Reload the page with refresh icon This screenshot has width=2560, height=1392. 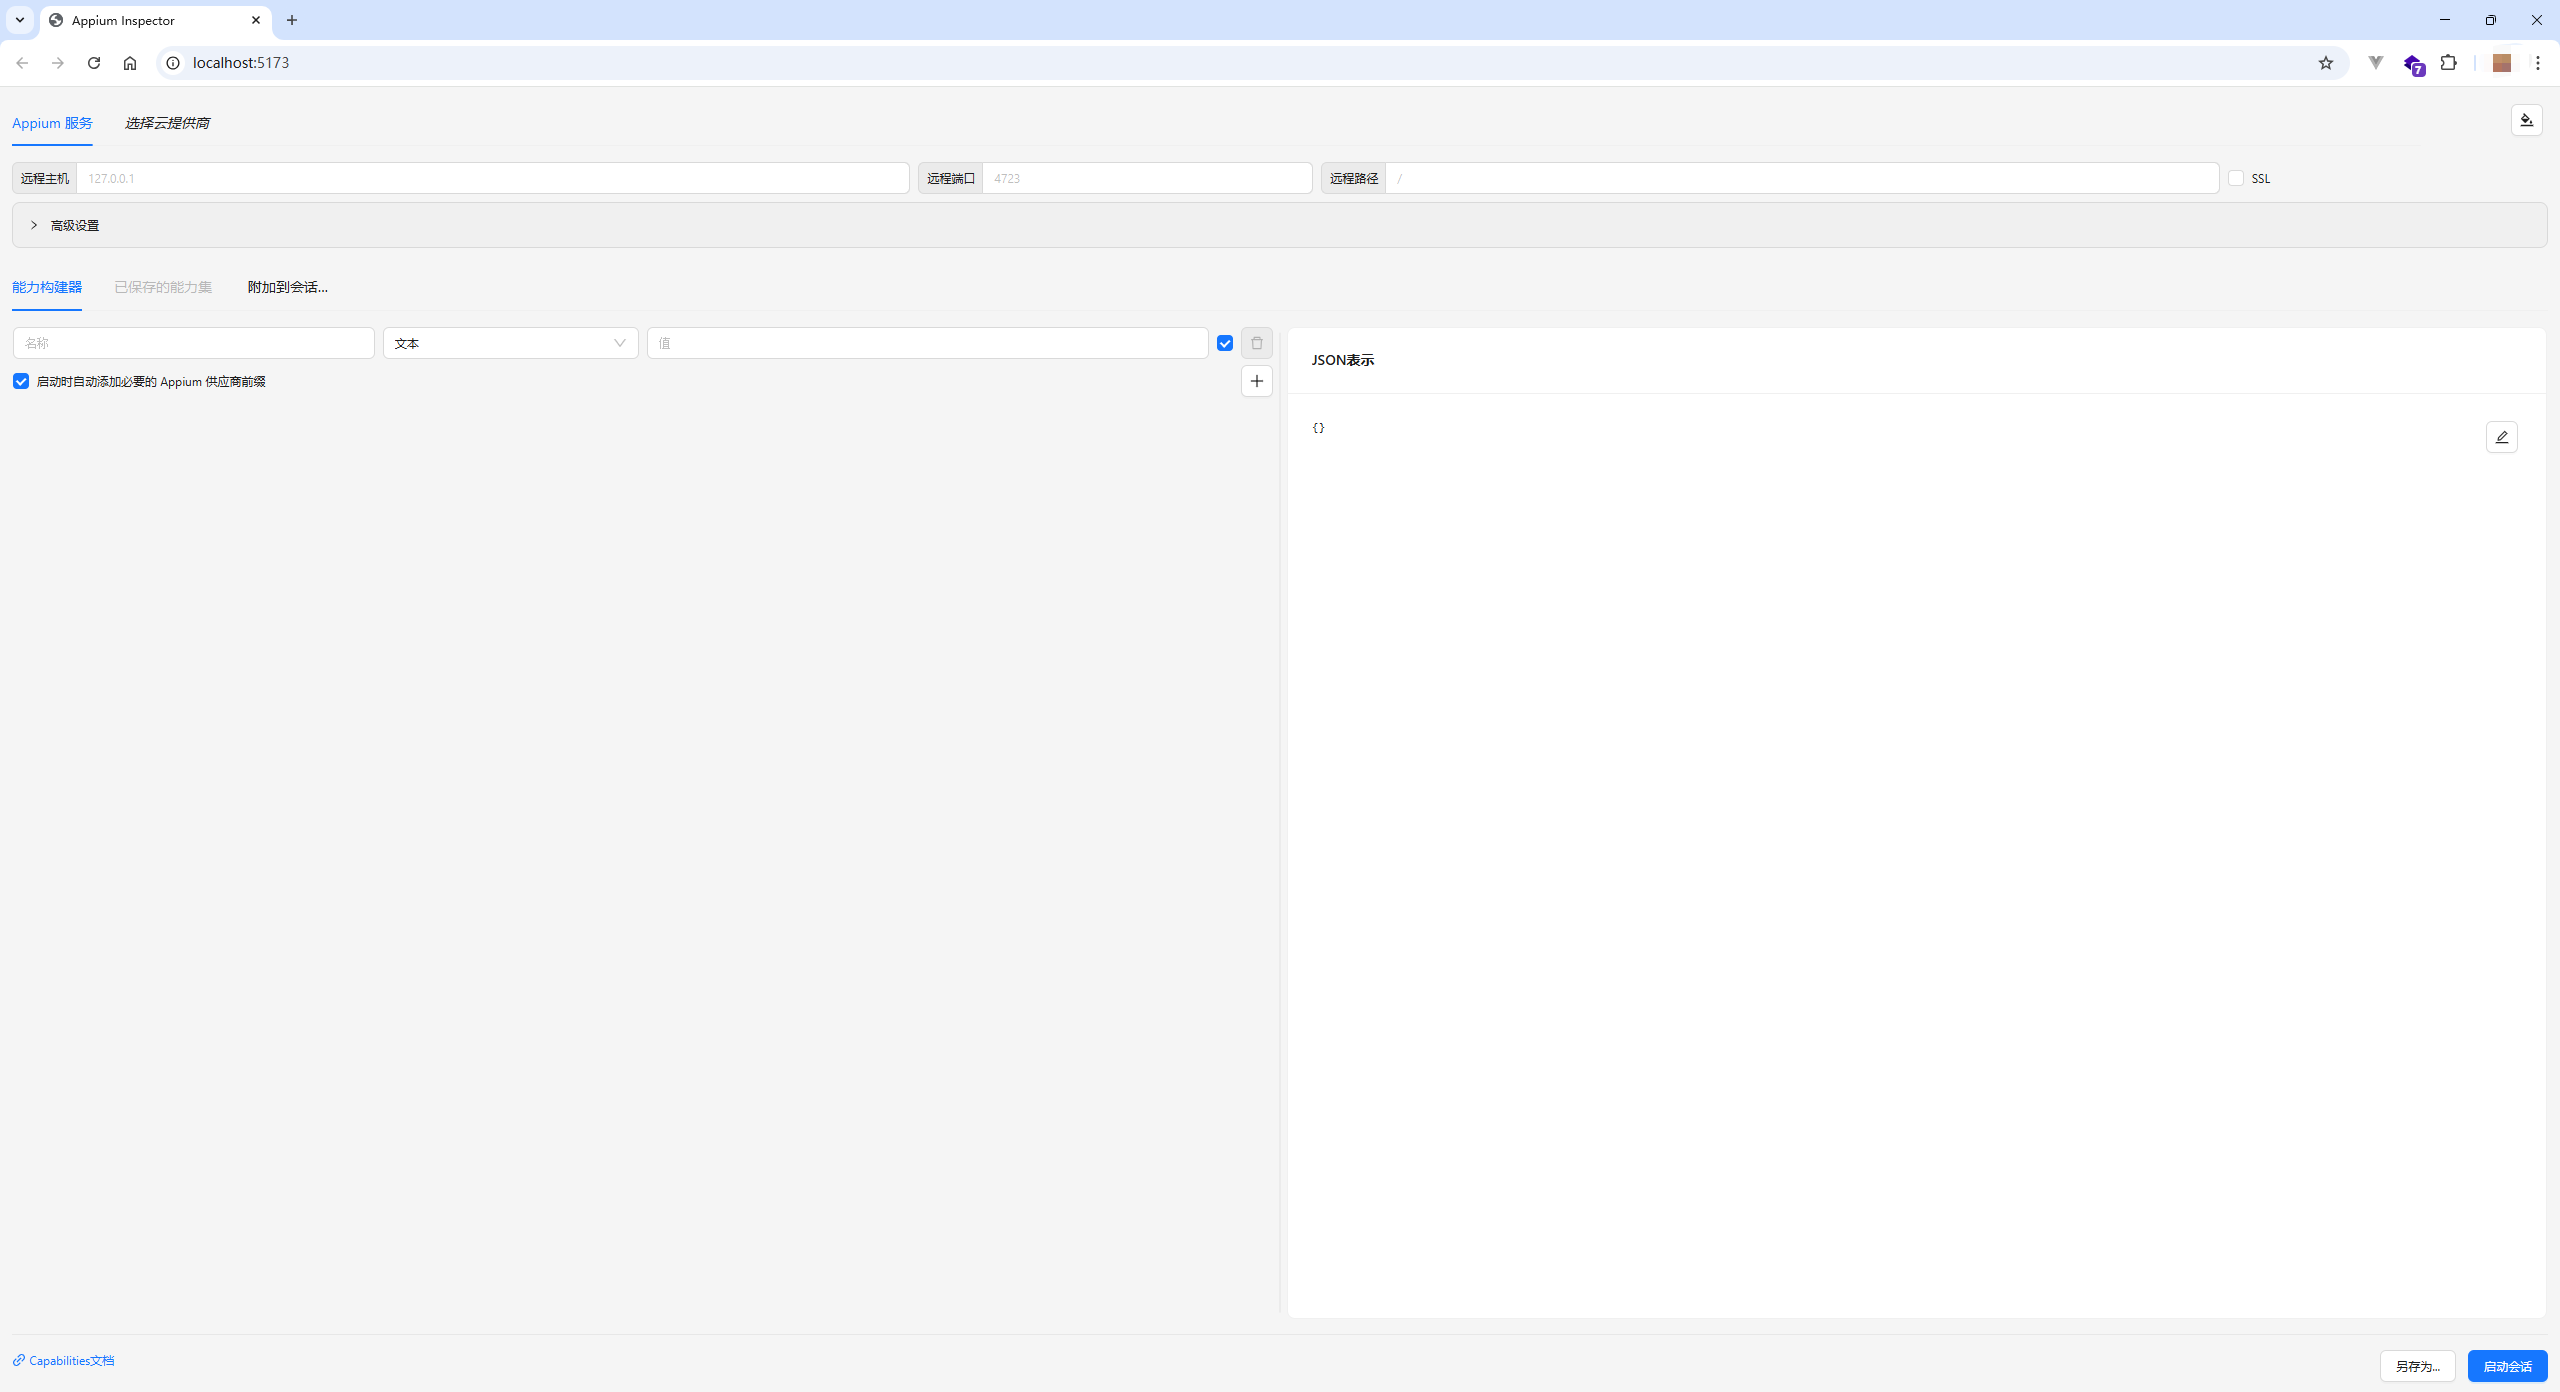(94, 63)
